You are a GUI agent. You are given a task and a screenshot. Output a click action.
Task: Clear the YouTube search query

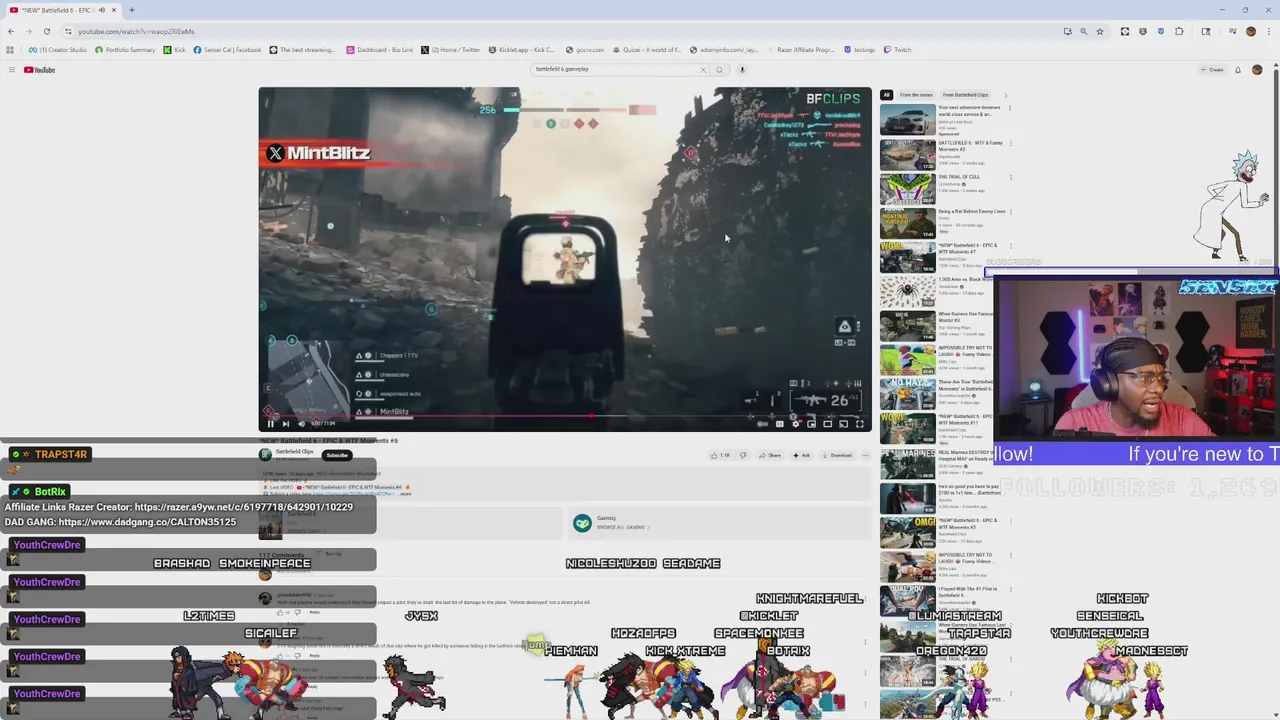(703, 70)
